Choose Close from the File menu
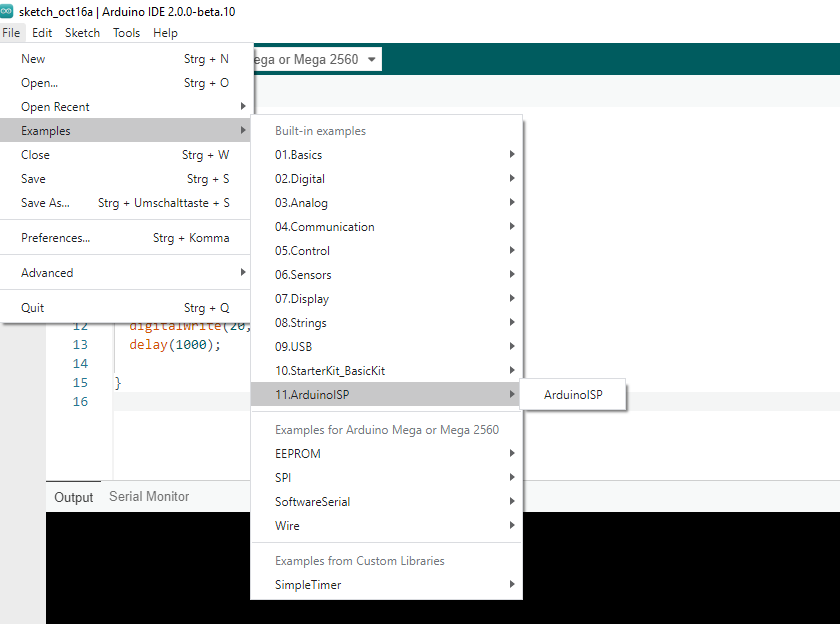The width and height of the screenshot is (840, 624). click(125, 155)
